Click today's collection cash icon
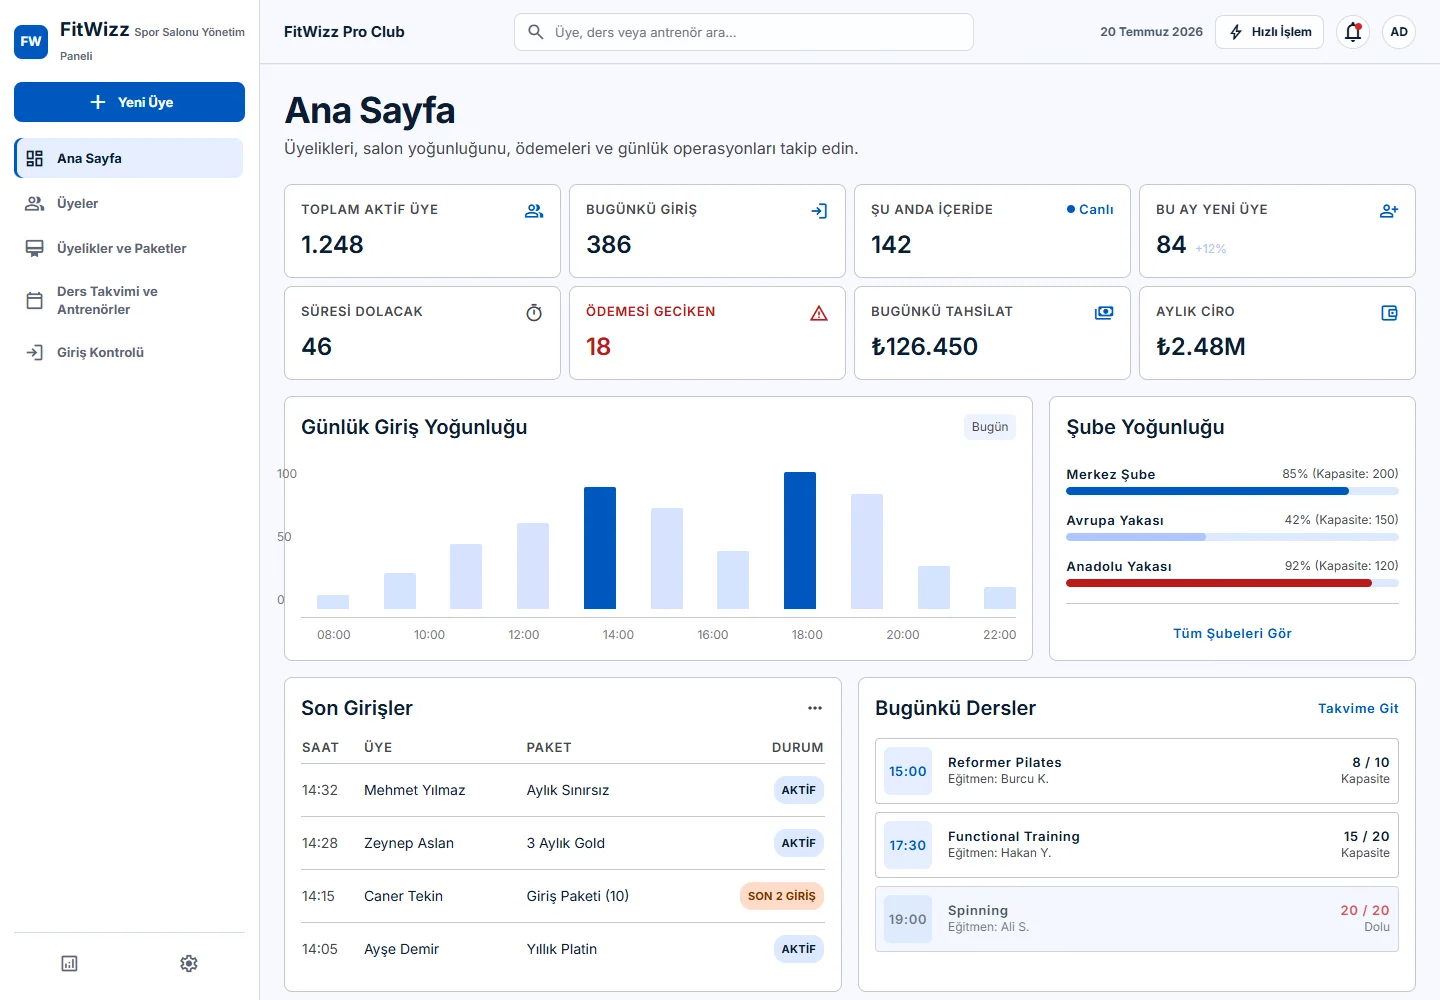This screenshot has height=1000, width=1440. tap(1104, 313)
